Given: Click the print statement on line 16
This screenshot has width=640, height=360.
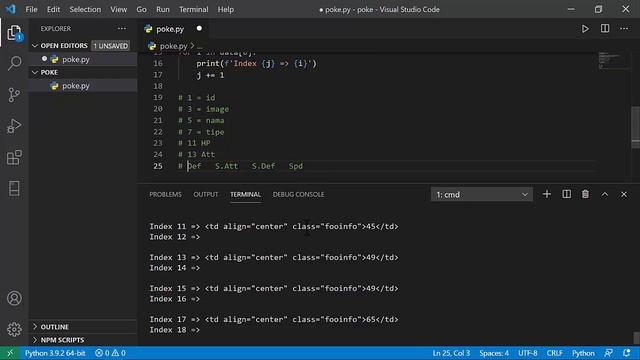Looking at the screenshot, I should pyautogui.click(x=256, y=63).
